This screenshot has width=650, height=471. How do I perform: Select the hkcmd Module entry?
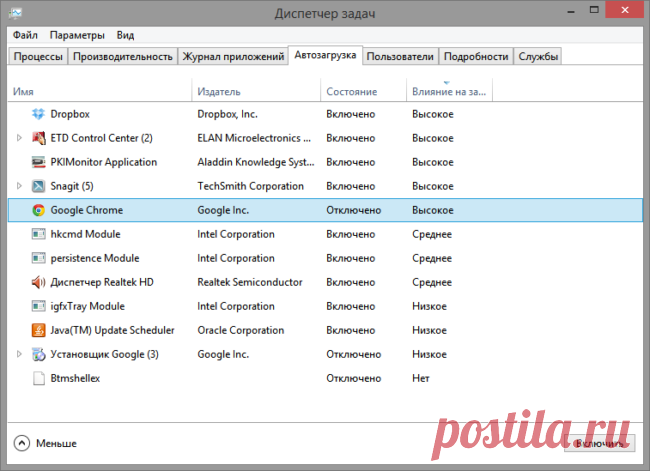(x=85, y=234)
